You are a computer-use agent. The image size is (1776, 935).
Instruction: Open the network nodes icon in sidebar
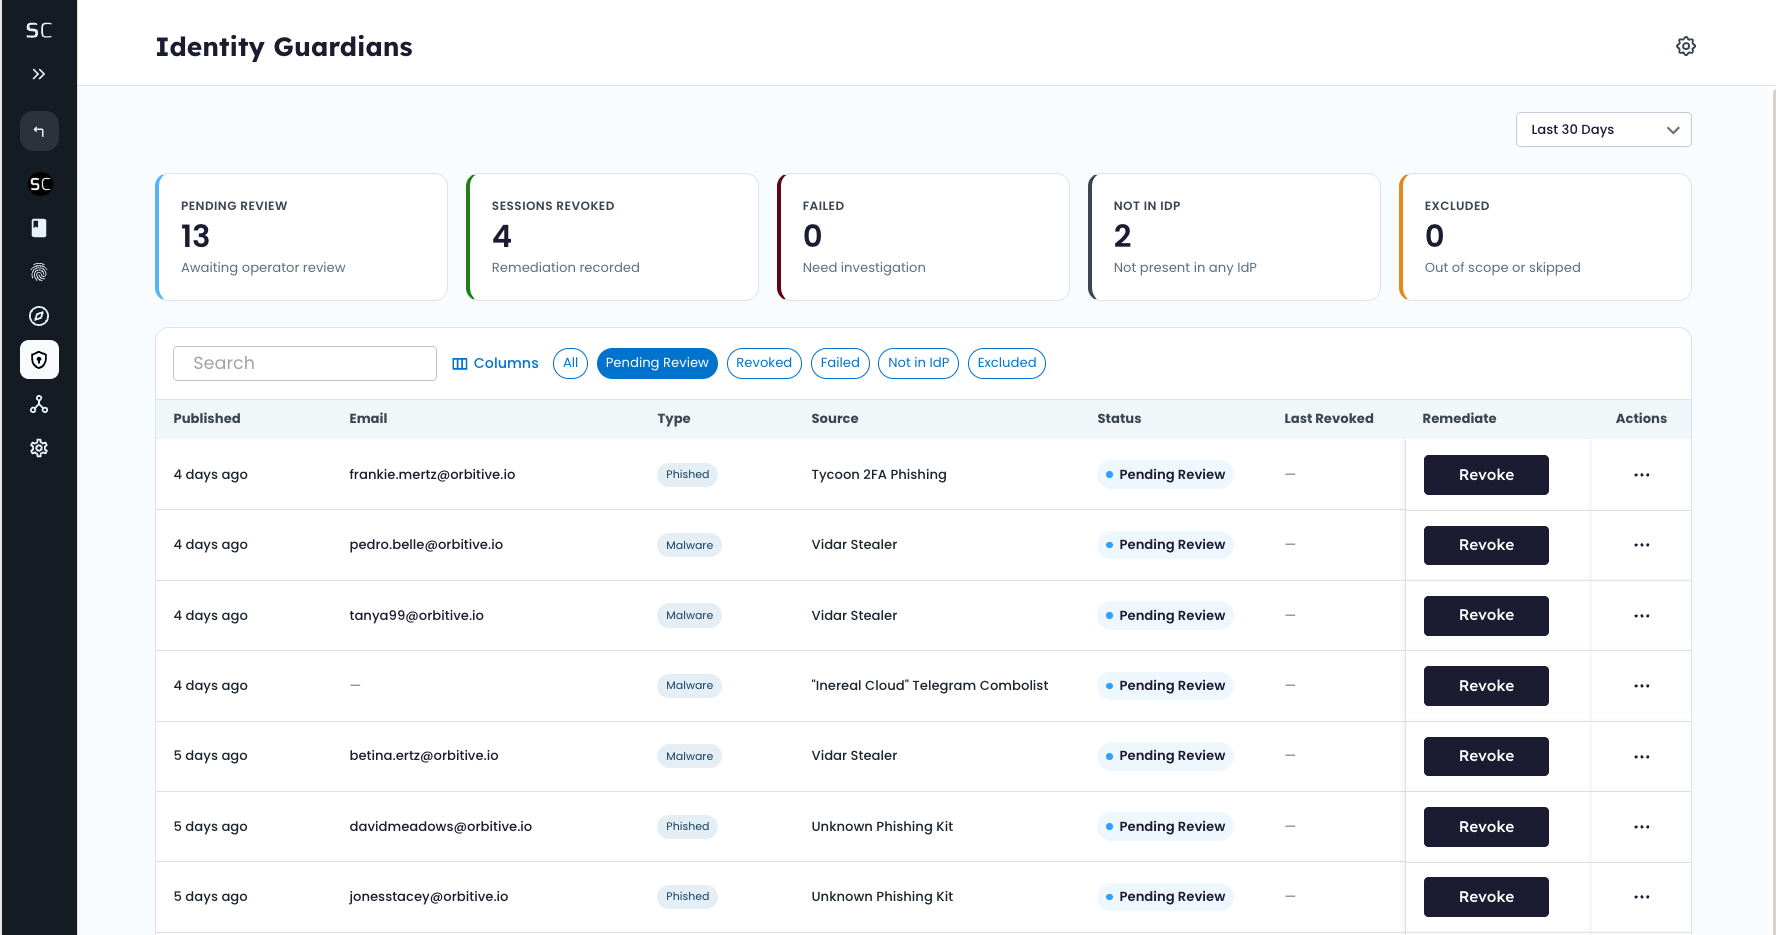coord(39,404)
